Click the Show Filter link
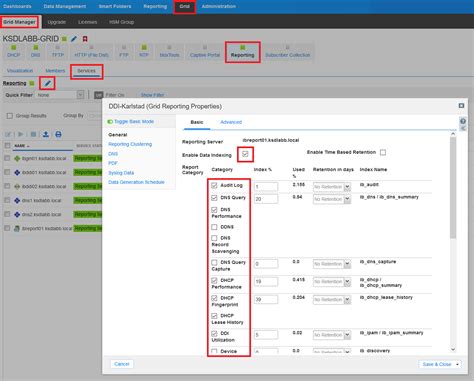This screenshot has height=381, width=474. (152, 95)
